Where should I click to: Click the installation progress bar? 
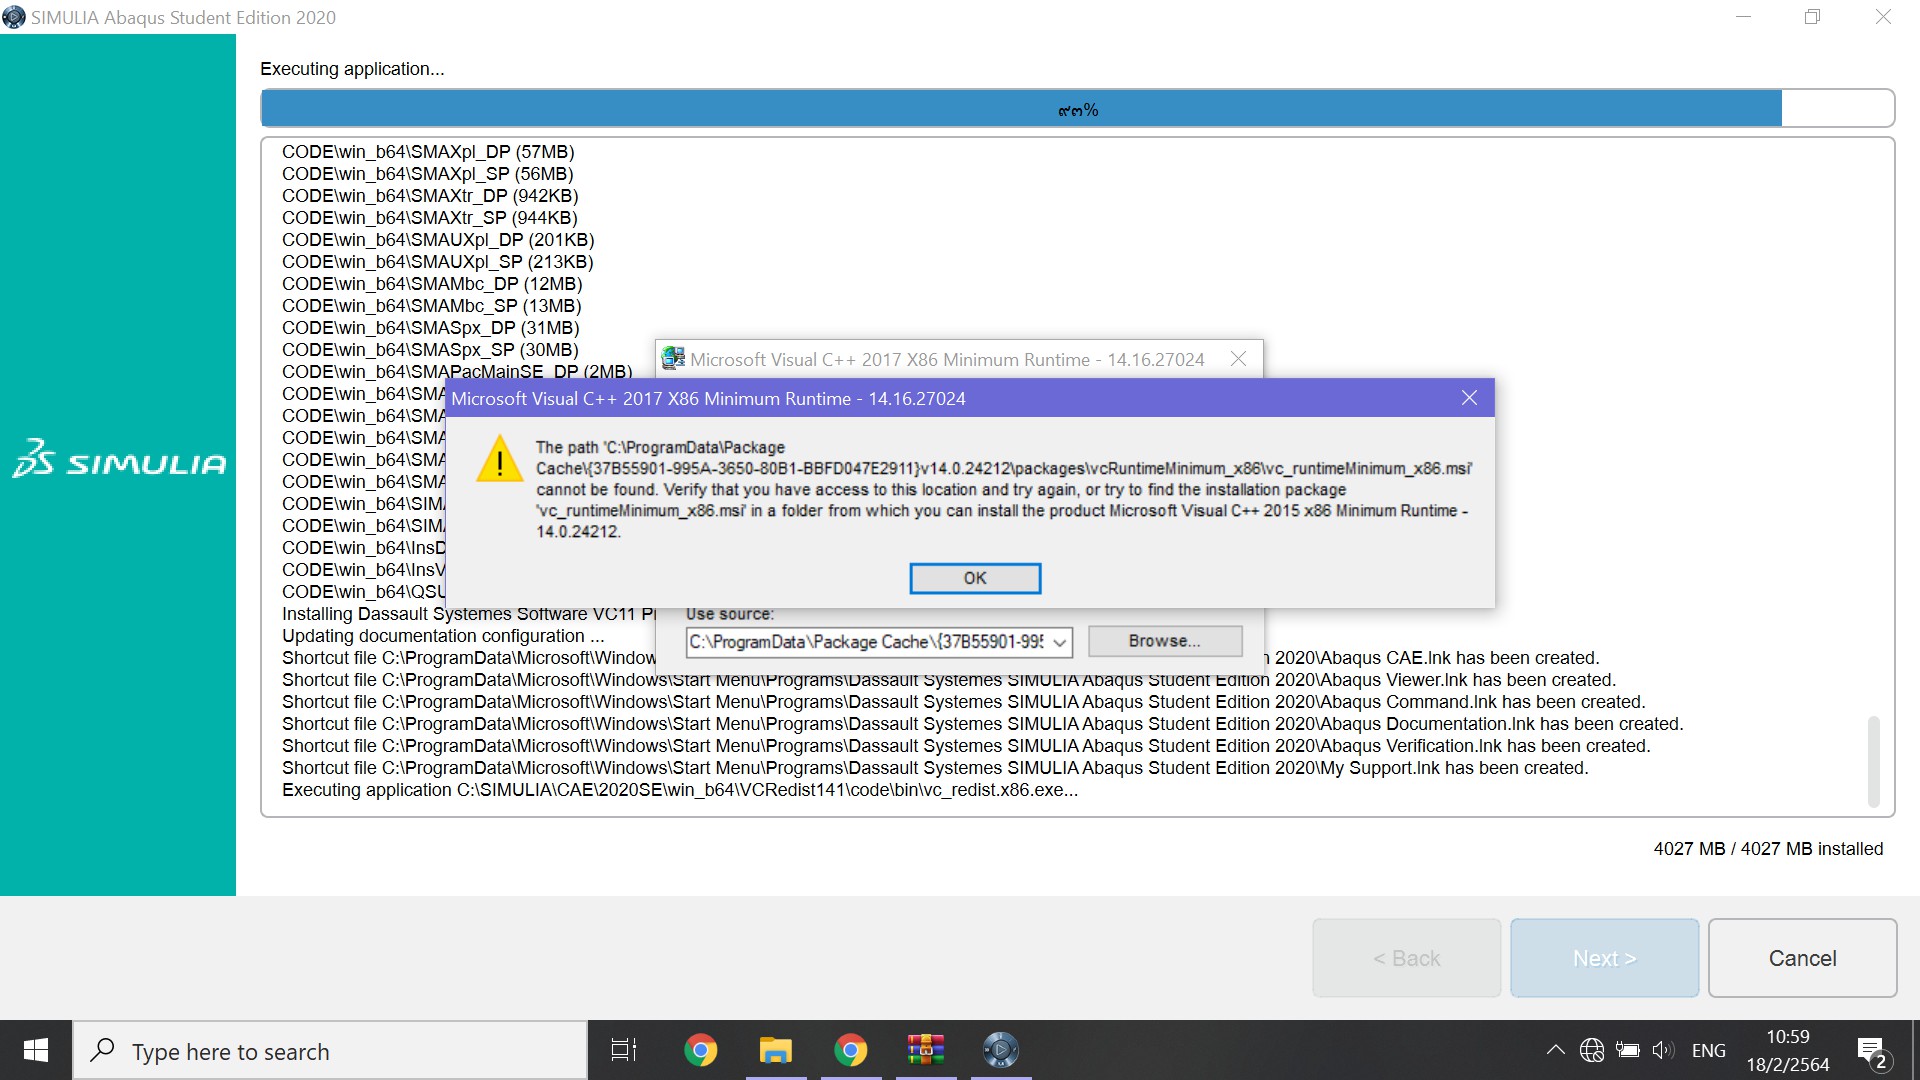coord(1077,109)
